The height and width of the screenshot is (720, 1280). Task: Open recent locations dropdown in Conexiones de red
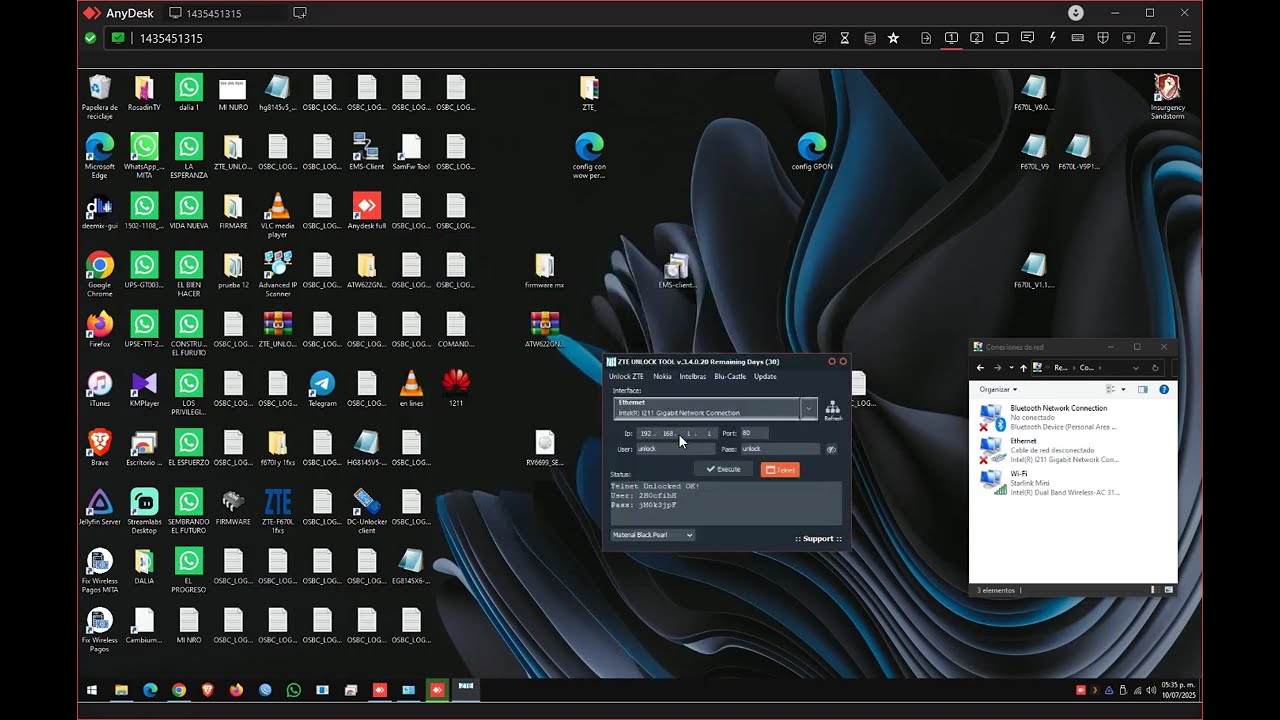[x=1011, y=367]
